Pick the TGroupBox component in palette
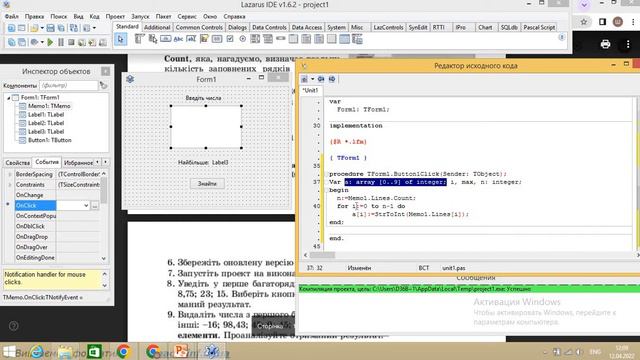Image resolution: width=640 pixels, height=360 pixels. click(293, 39)
